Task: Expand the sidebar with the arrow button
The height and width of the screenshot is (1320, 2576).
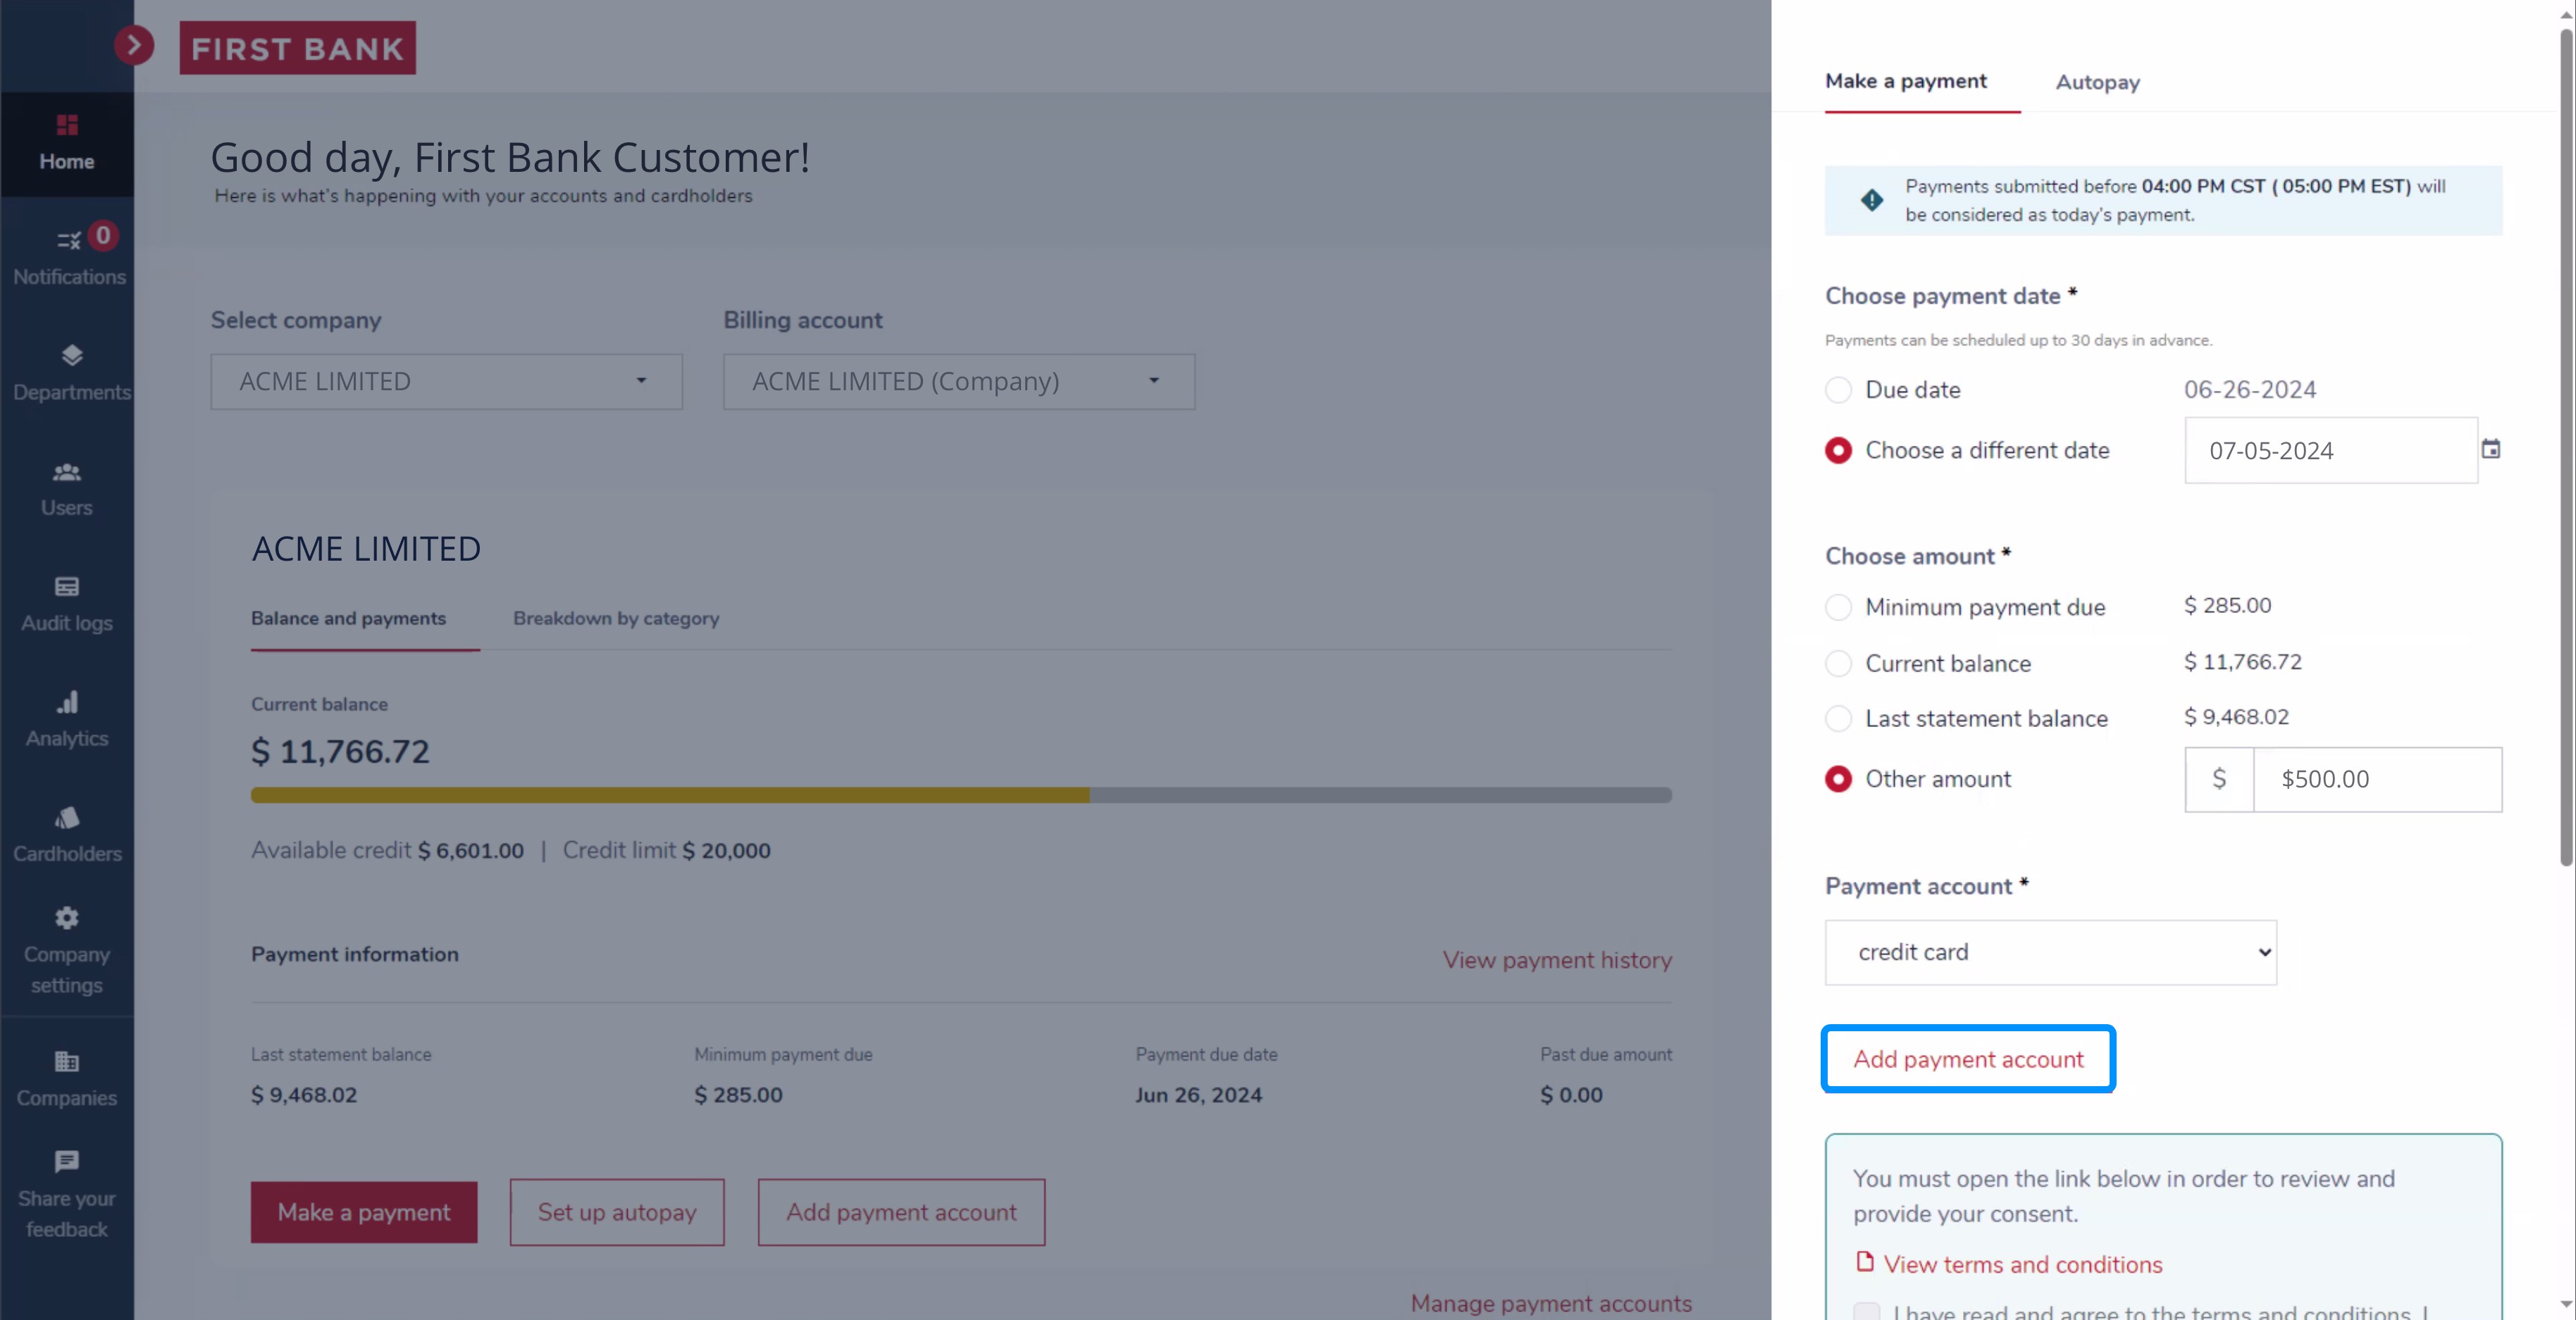Action: point(134,45)
